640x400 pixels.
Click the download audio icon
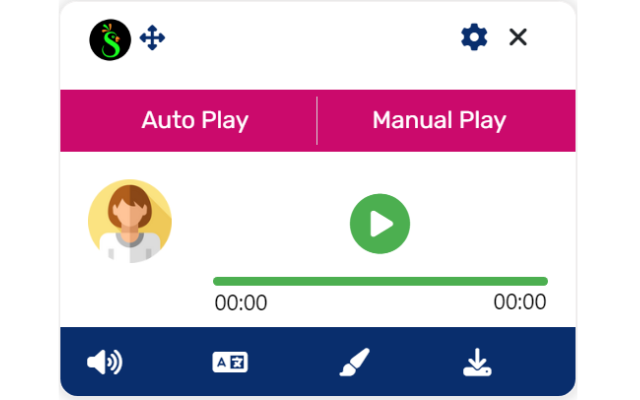(477, 362)
